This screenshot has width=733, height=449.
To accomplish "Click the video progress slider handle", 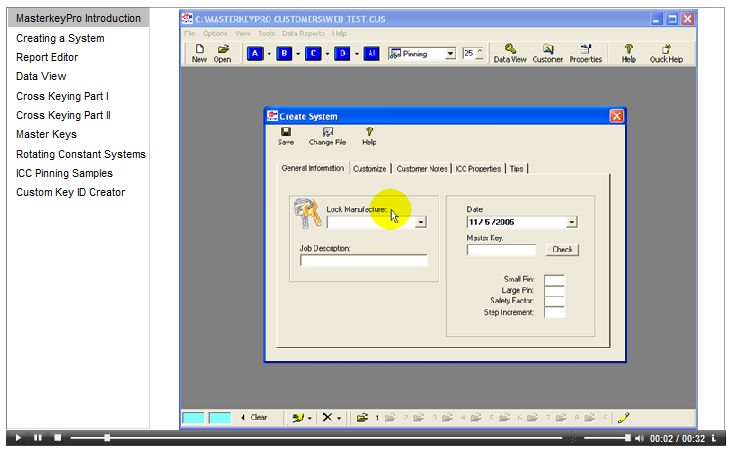I will coord(107,438).
